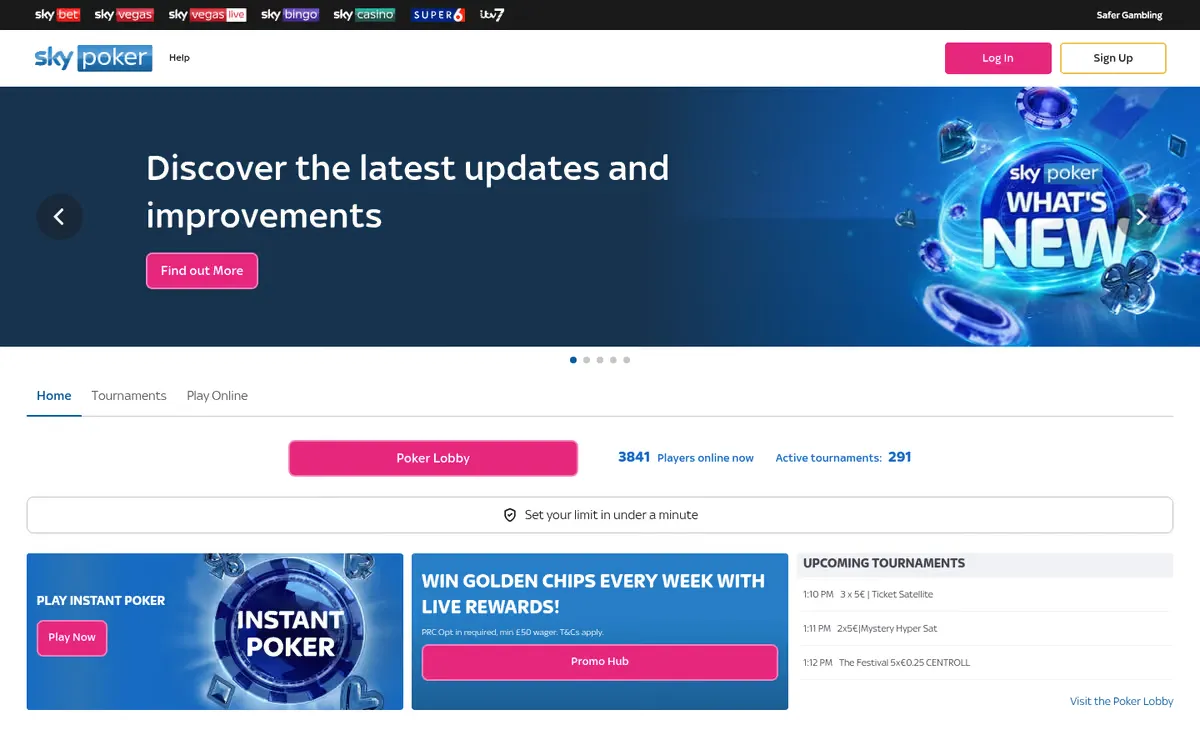This screenshot has width=1200, height=750.
Task: Click the Log In button
Action: [998, 58]
